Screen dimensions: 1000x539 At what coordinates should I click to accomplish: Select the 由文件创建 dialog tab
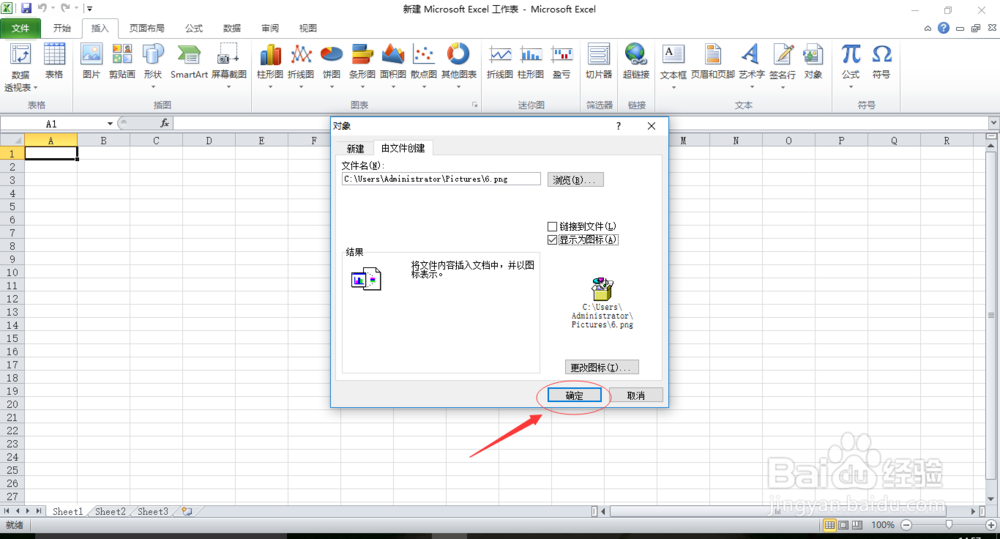click(403, 148)
